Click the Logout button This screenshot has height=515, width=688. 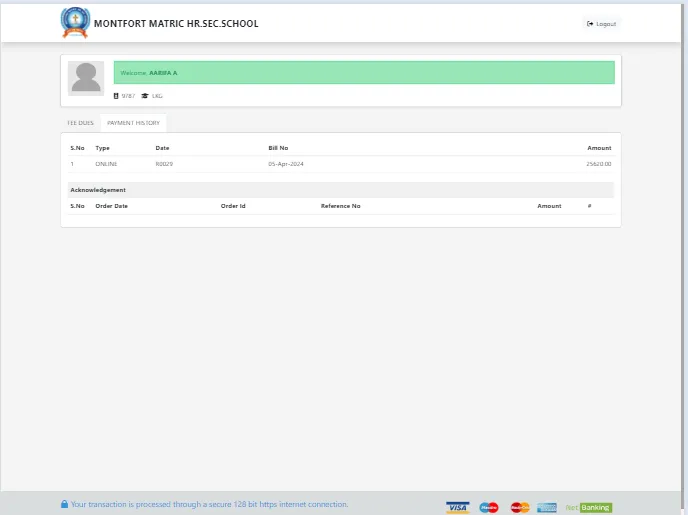pos(601,24)
